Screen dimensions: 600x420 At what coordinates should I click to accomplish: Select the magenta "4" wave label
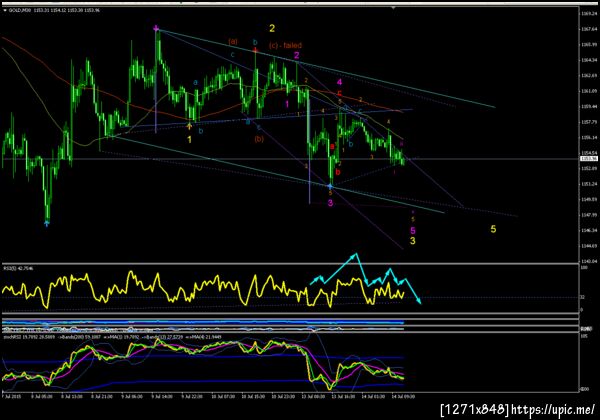point(339,82)
